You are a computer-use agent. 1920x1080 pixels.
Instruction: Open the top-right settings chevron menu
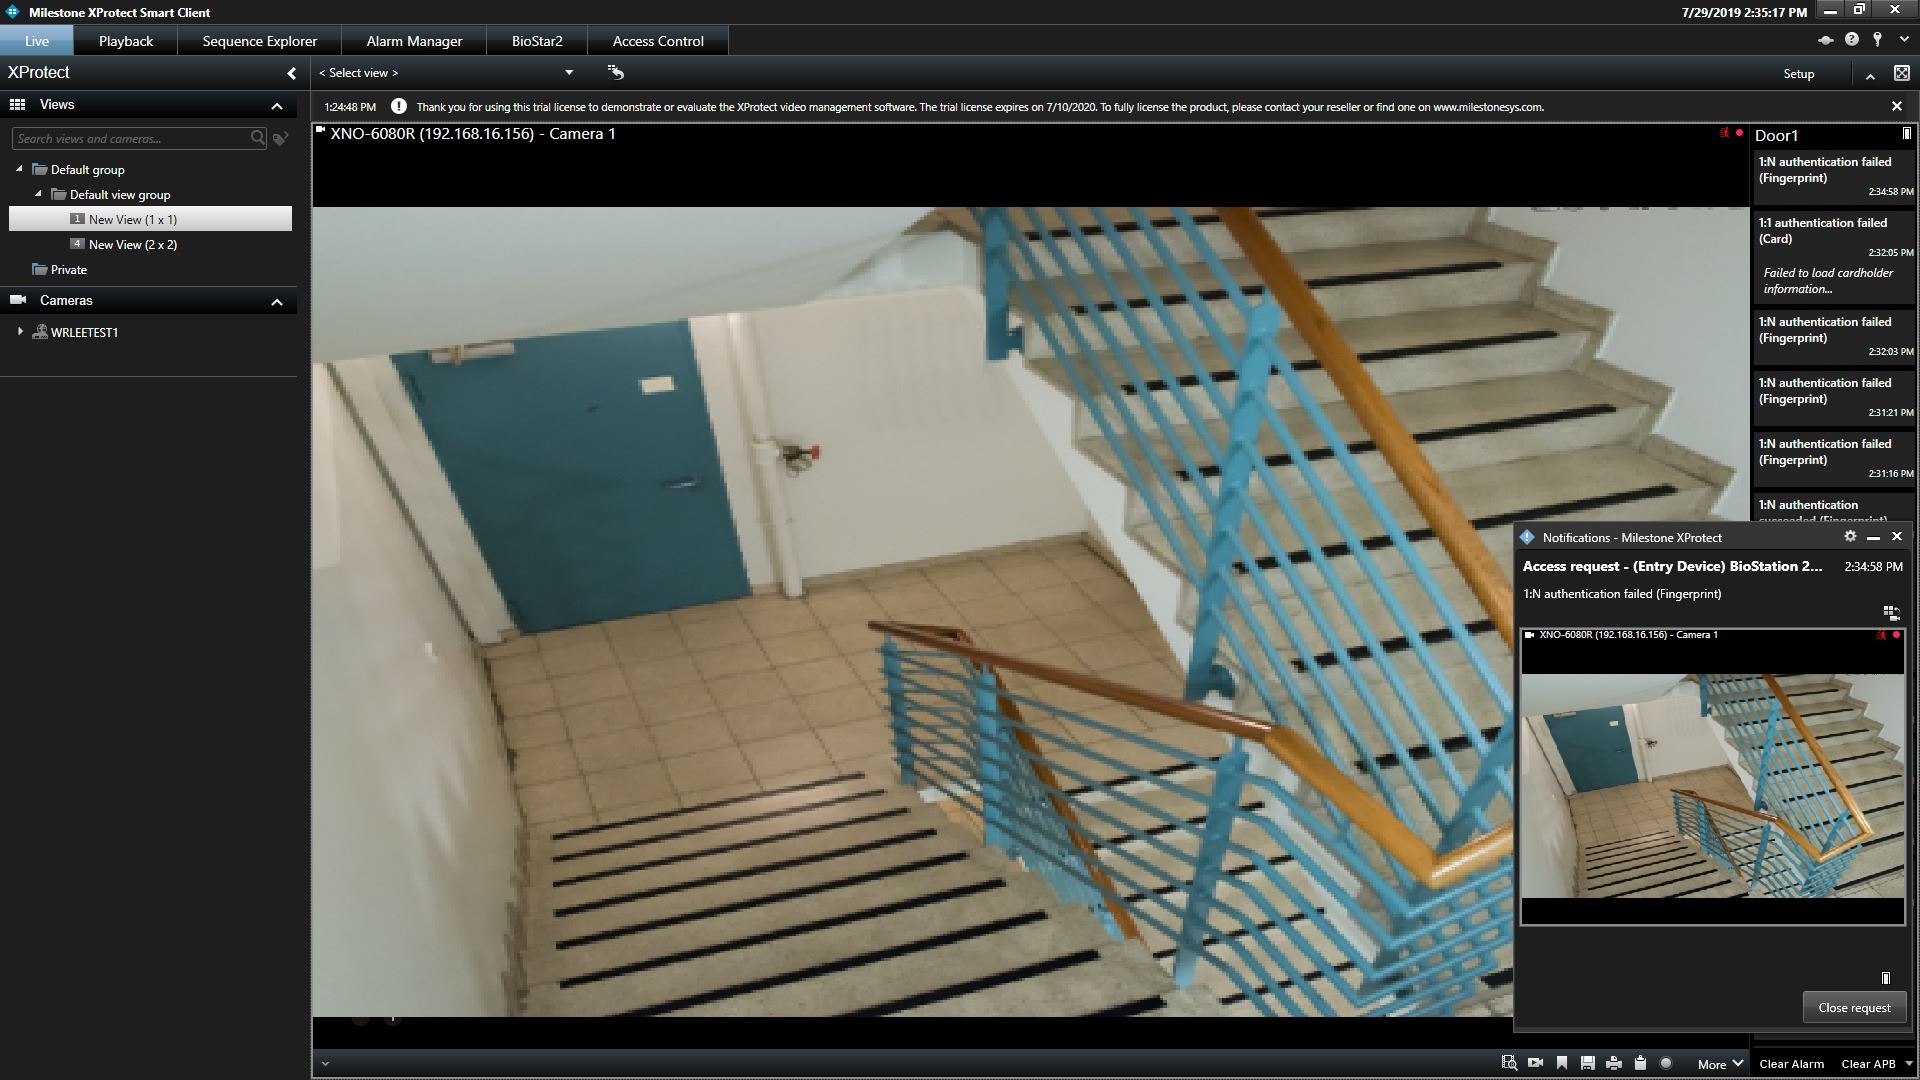pos(1903,39)
